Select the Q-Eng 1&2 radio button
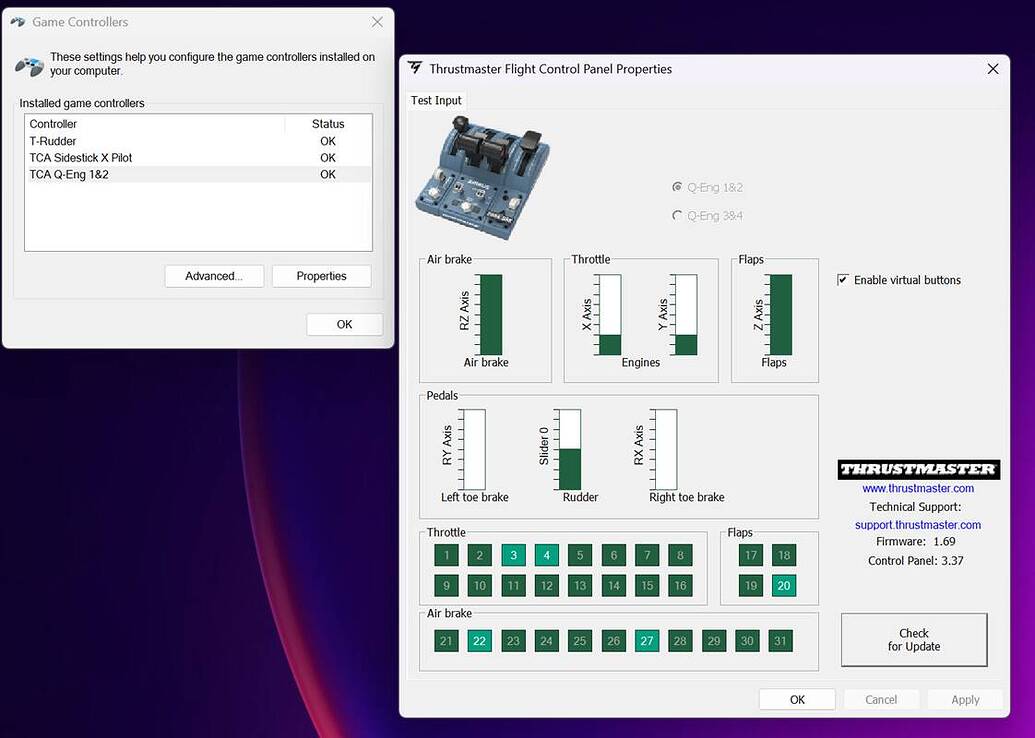Image resolution: width=1035 pixels, height=738 pixels. (677, 187)
